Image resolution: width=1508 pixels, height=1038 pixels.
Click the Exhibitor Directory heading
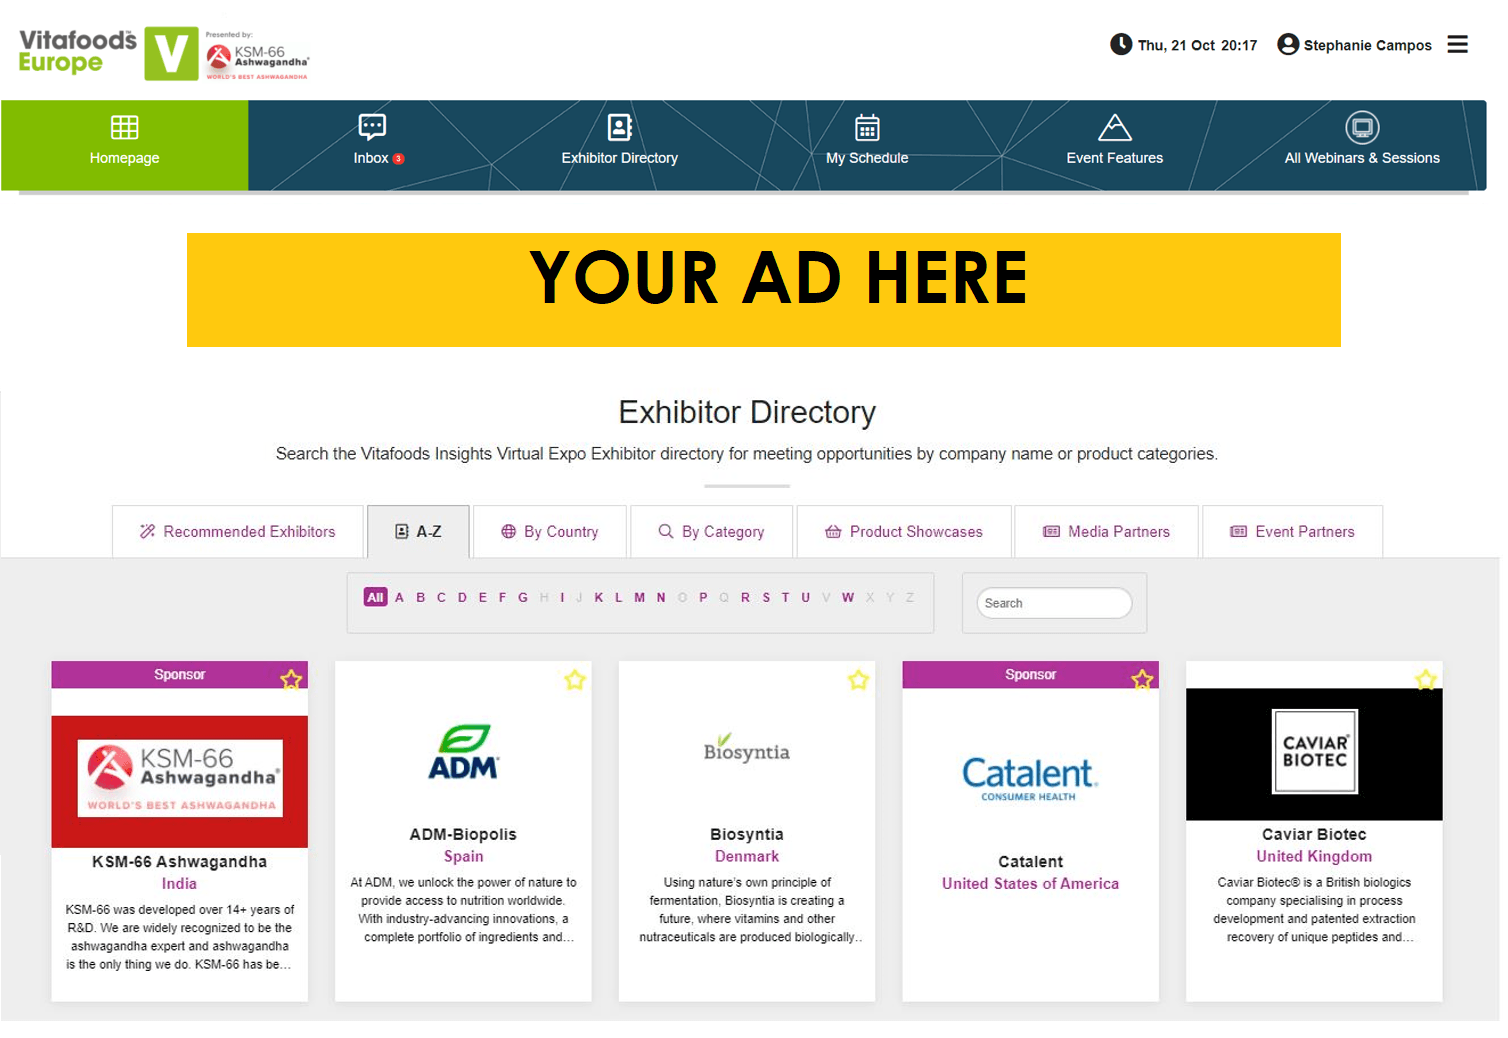(747, 412)
